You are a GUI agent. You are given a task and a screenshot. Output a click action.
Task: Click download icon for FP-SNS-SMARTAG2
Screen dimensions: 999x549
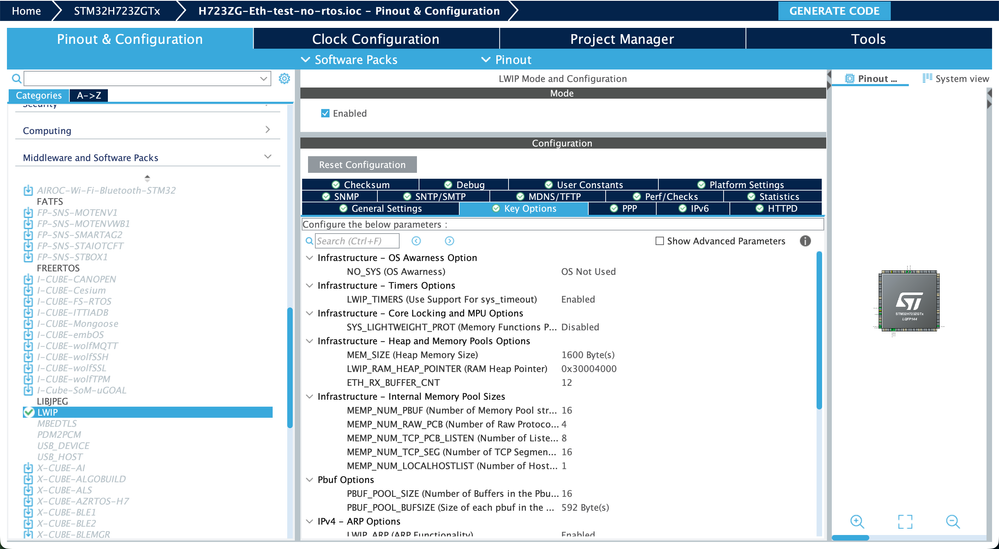tap(28, 235)
